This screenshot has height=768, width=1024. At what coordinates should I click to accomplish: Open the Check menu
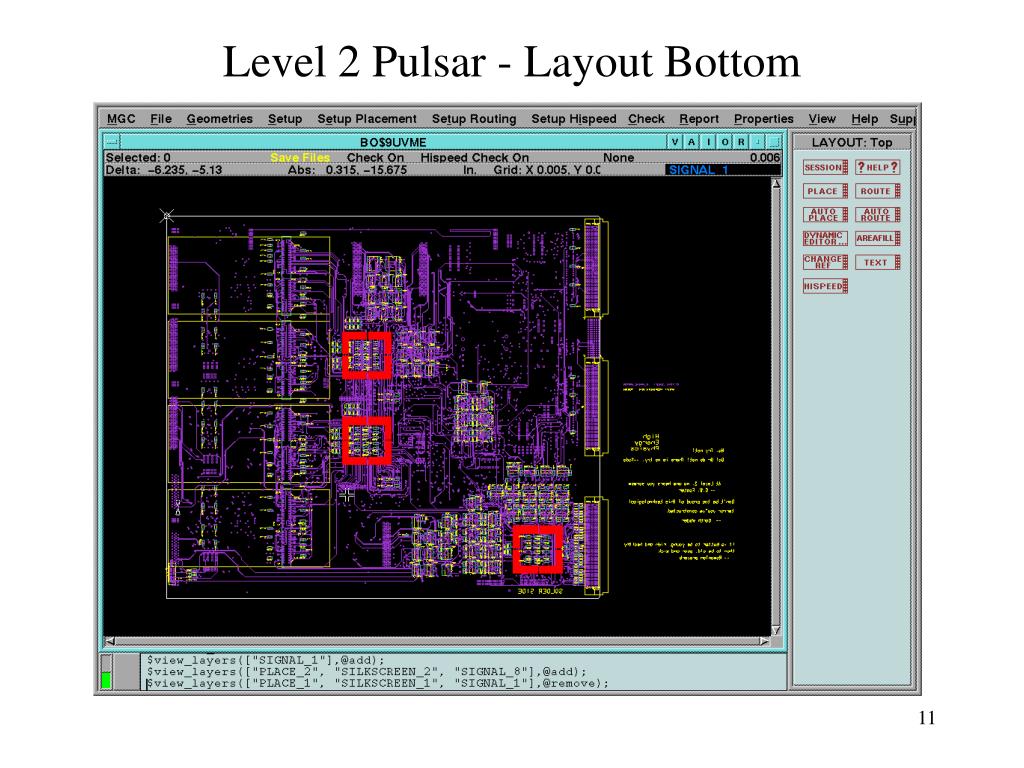646,119
